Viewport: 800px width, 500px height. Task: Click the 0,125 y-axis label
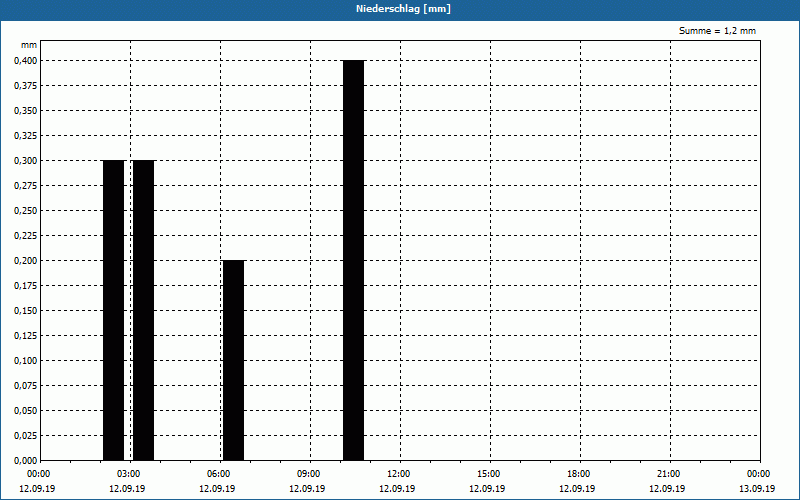click(x=26, y=336)
